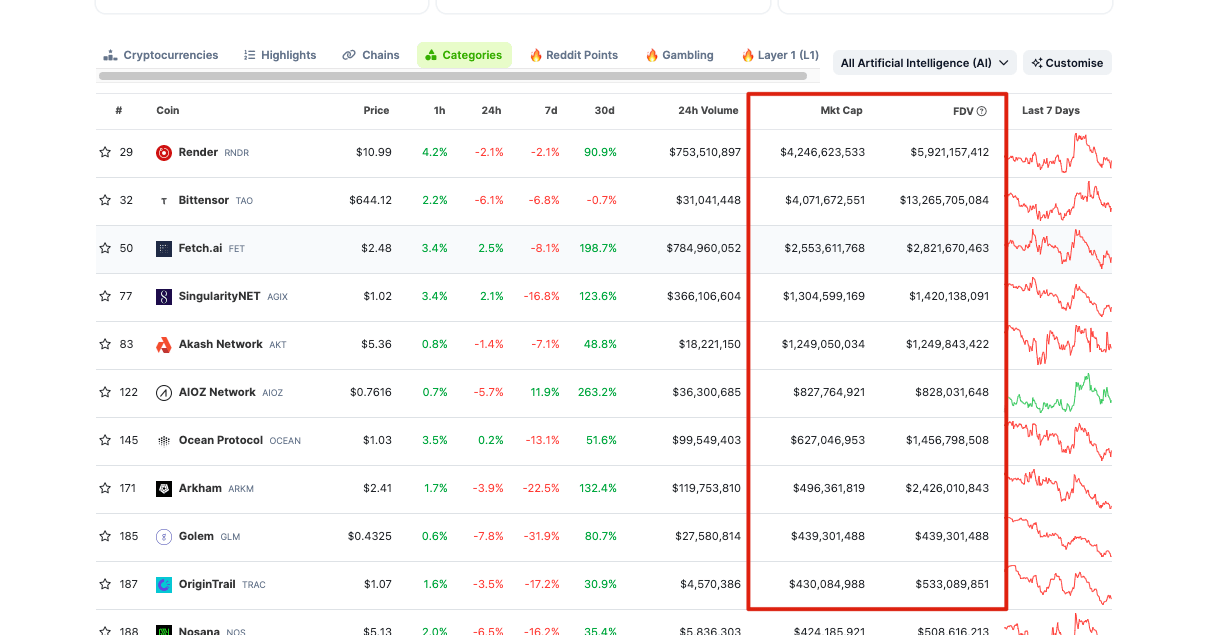Click AIOZ Network 30d change 263.2%
This screenshot has height=635, width=1212.
click(x=597, y=393)
